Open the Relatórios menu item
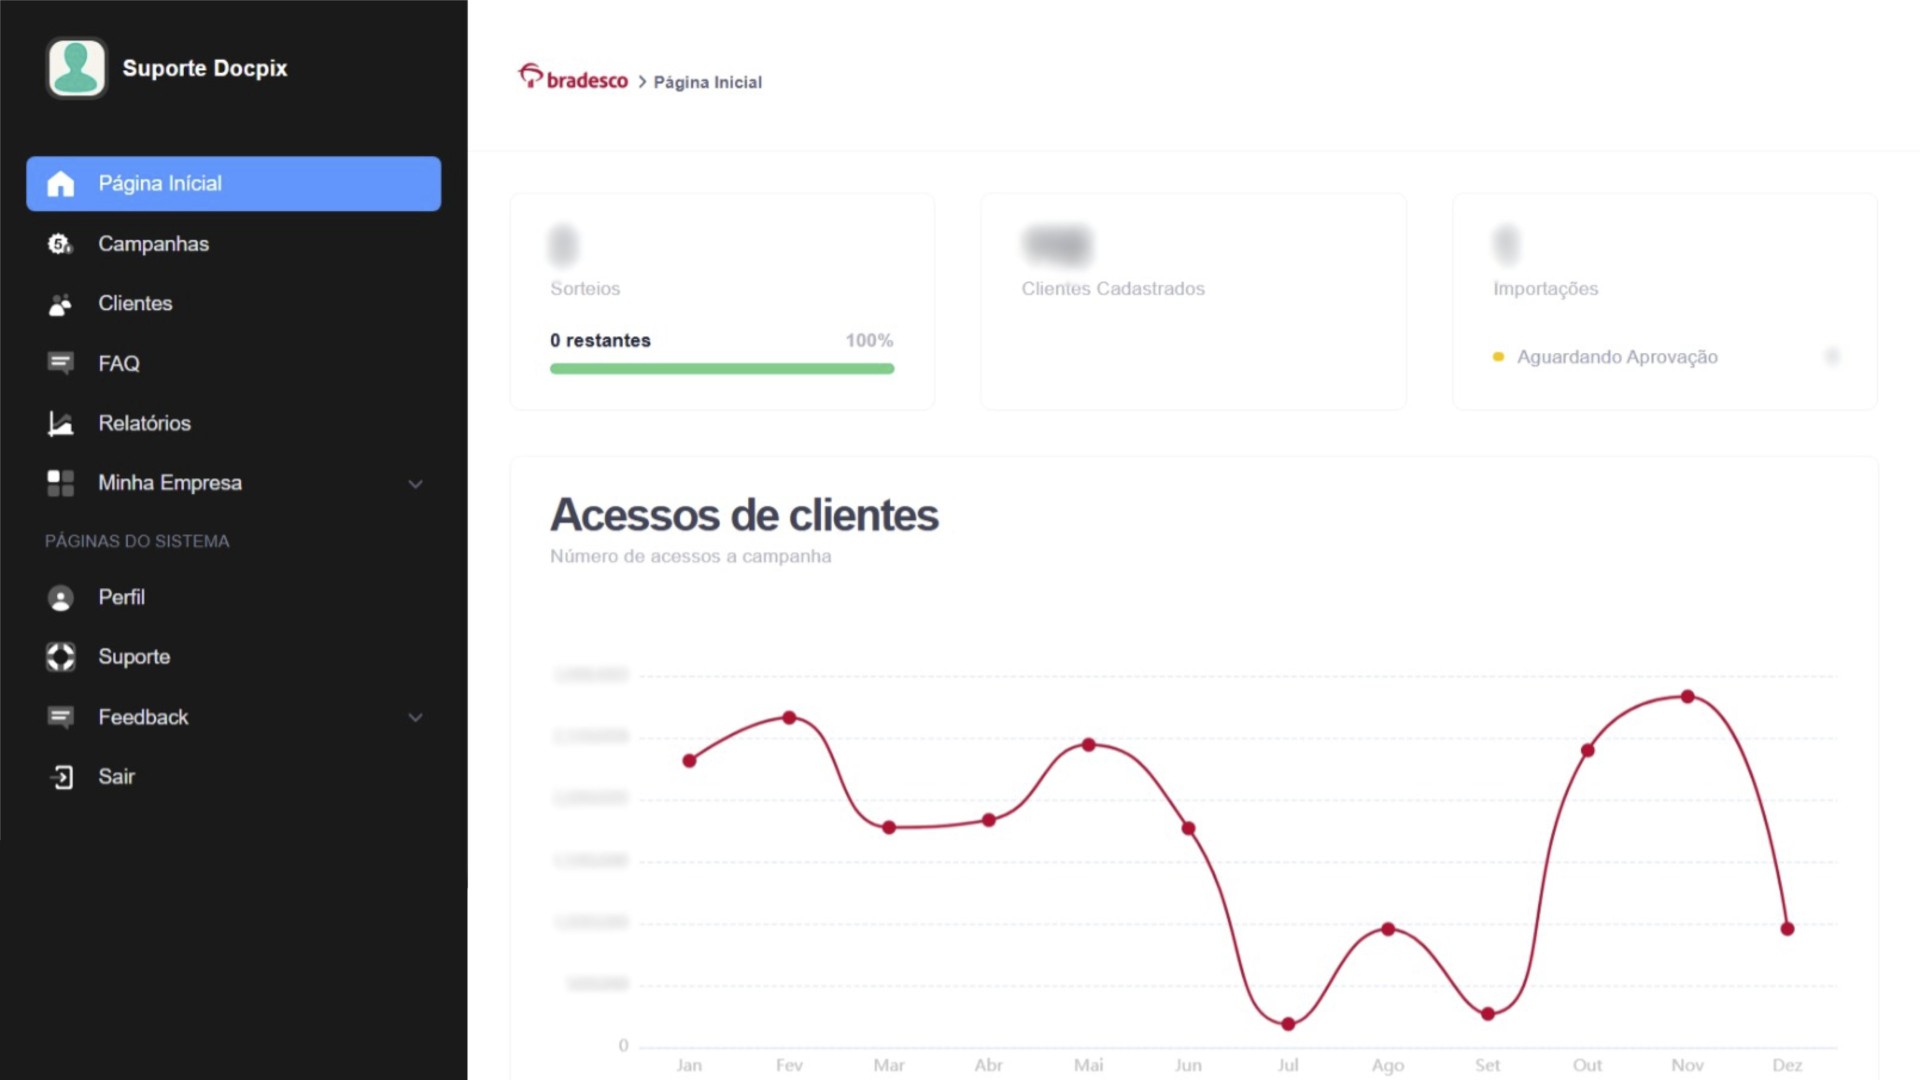The image size is (1920, 1080). pyautogui.click(x=144, y=423)
